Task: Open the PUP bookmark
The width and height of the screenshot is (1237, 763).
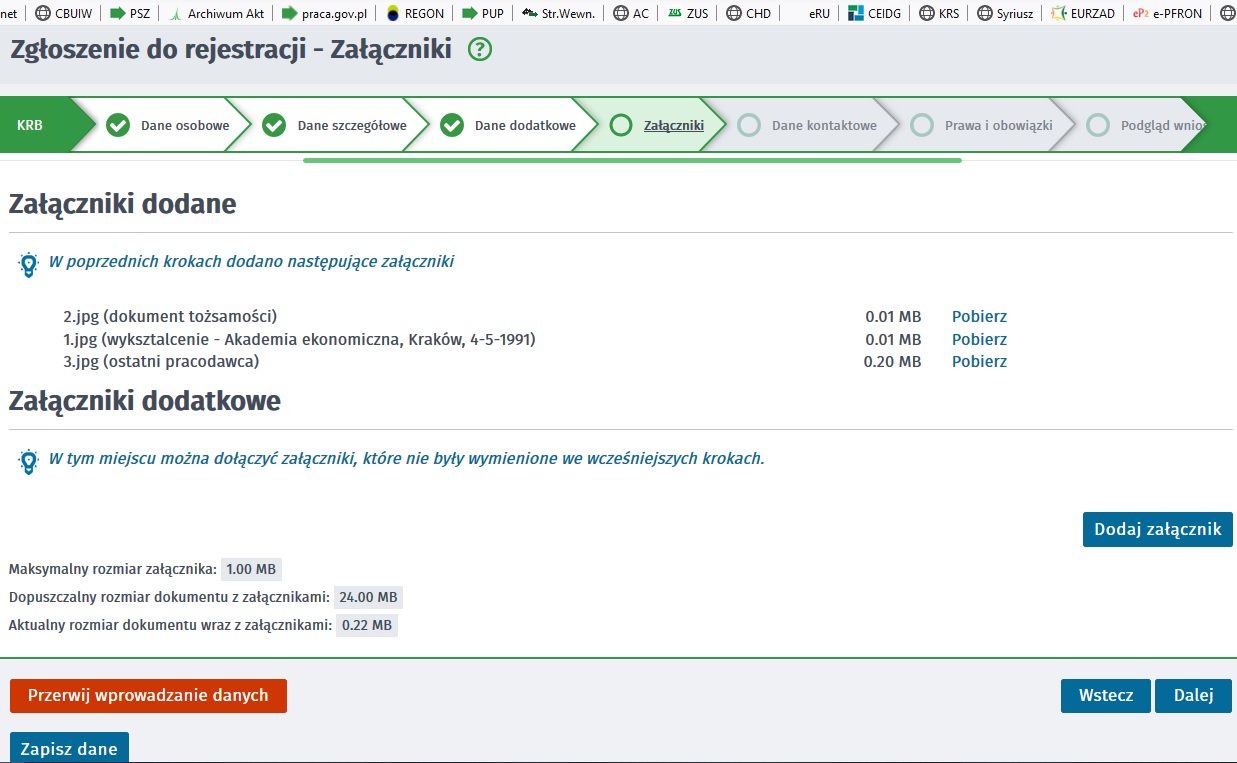Action: [482, 13]
